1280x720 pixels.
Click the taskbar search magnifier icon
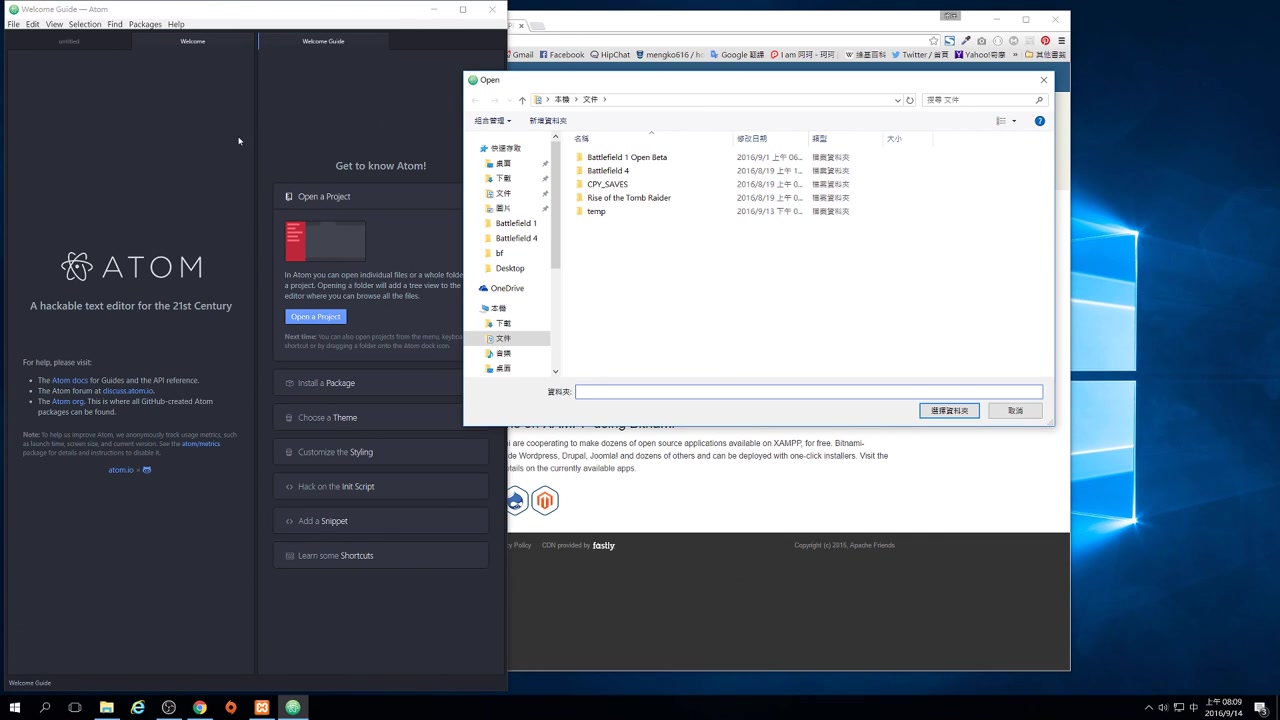(45, 708)
